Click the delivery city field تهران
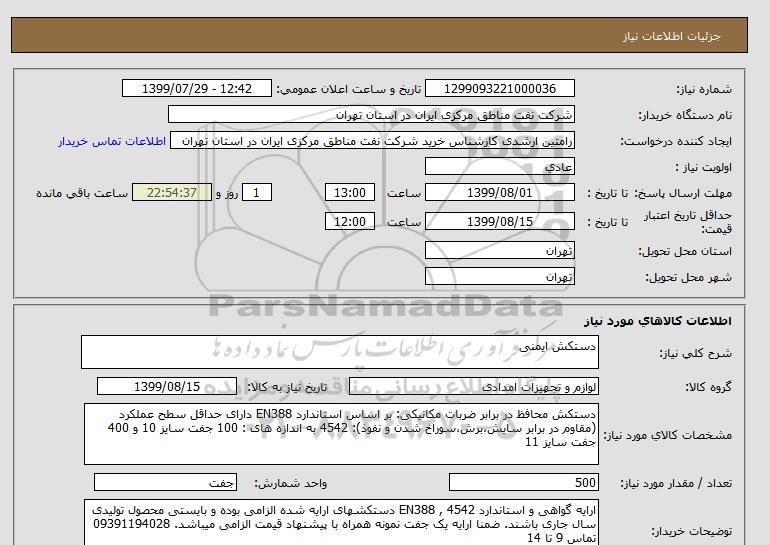The height and width of the screenshot is (545, 770). tap(499, 277)
